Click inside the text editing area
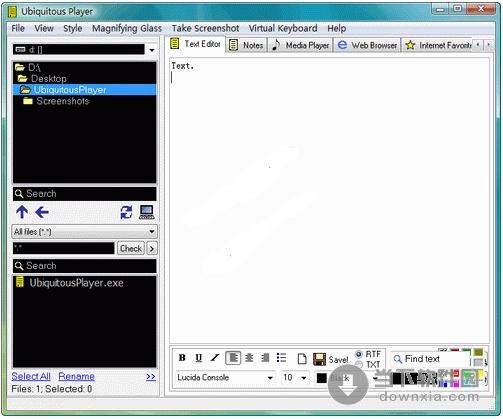Screen dimensions: 503x419 coord(329,201)
